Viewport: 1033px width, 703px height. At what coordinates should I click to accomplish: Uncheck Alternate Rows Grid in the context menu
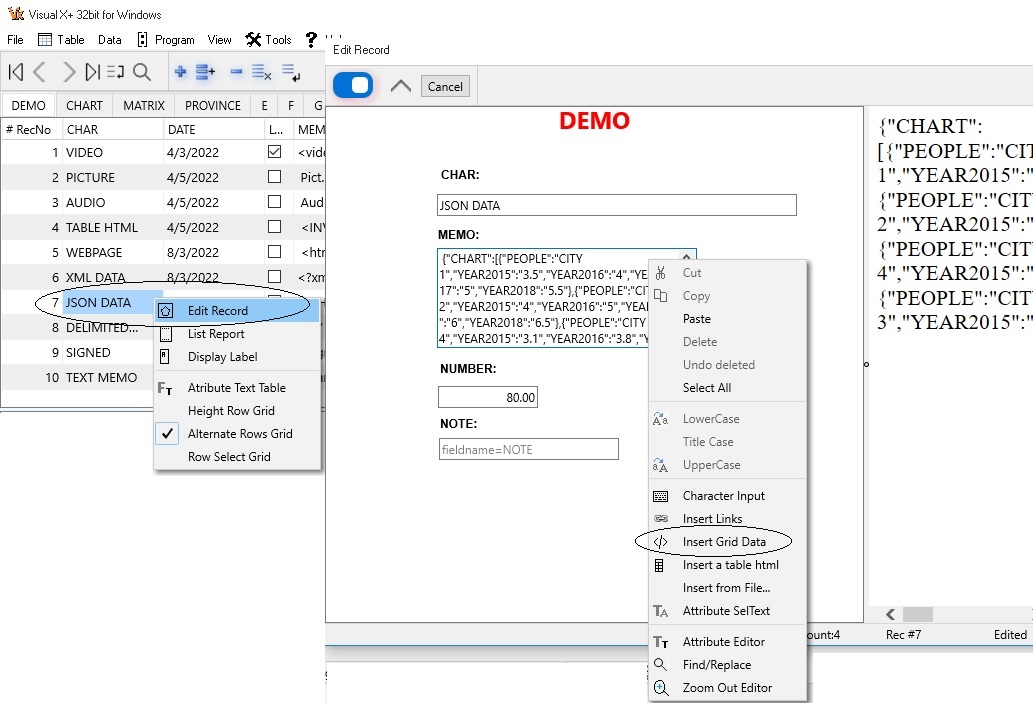tap(166, 433)
